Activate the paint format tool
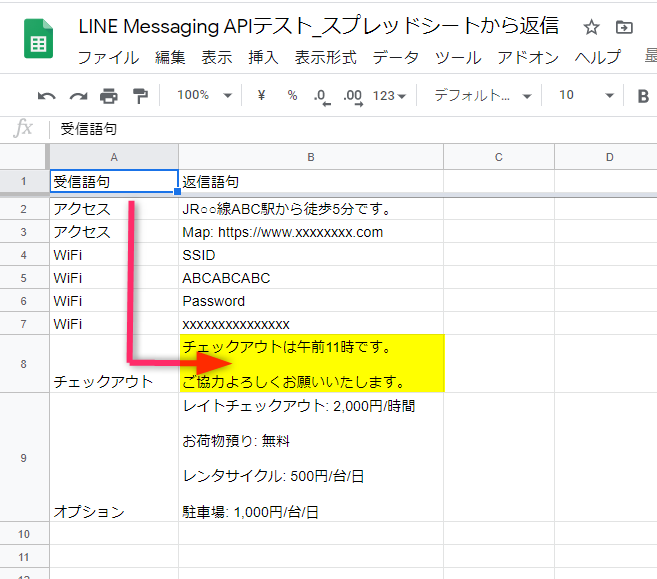Viewport: 657px width, 579px height. click(140, 96)
